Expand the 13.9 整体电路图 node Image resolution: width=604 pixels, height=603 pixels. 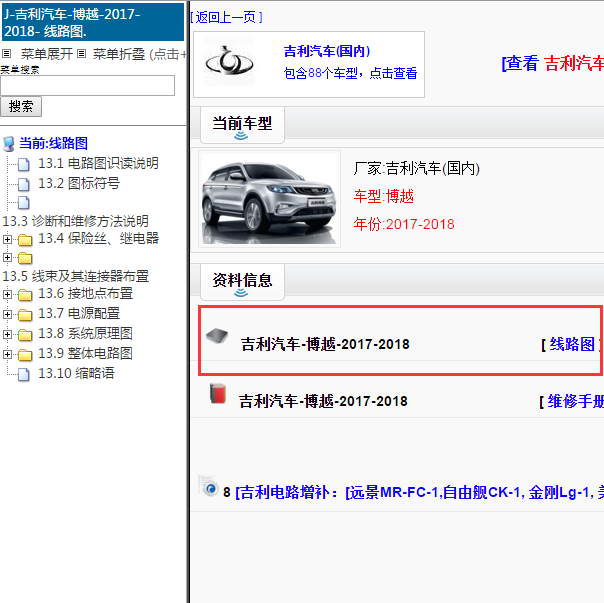point(7,354)
